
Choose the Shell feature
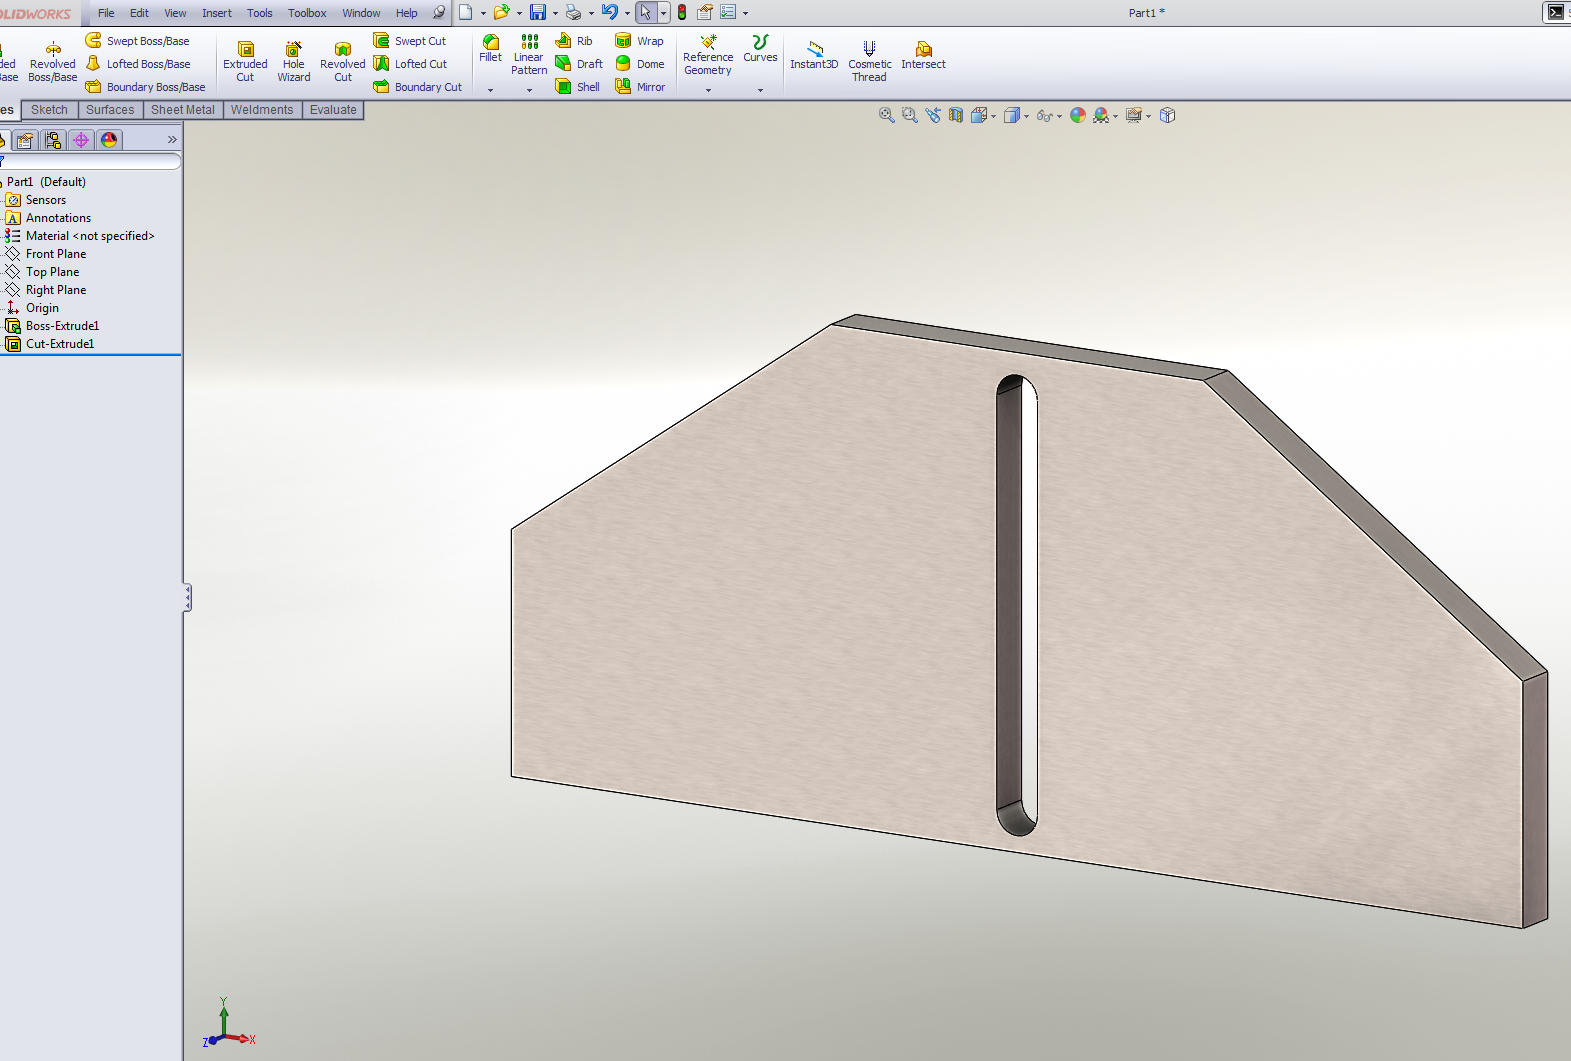(x=578, y=87)
